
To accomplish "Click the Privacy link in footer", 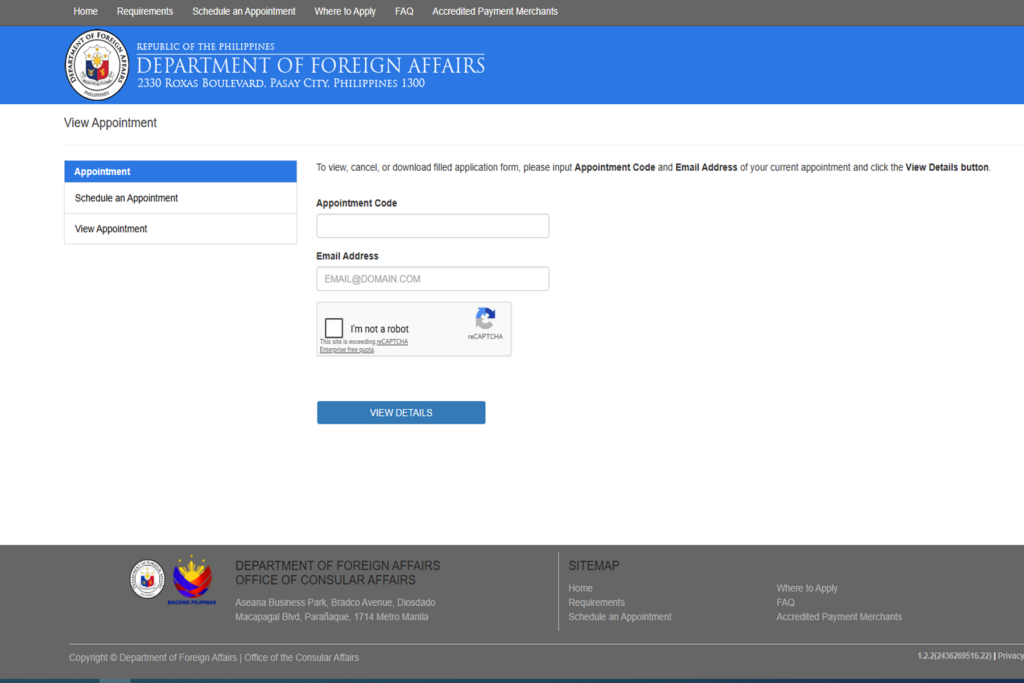I will tap(1010, 656).
